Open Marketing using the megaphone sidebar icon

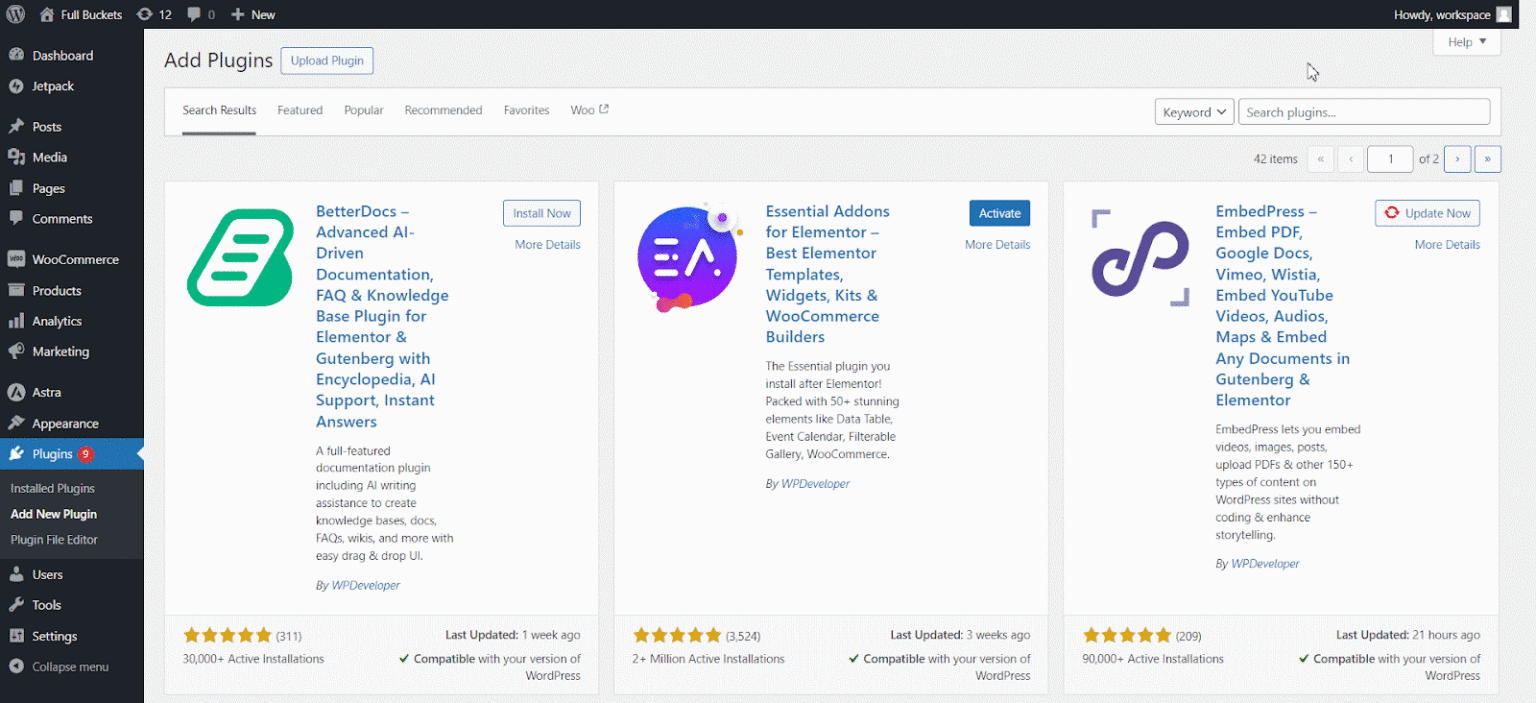[x=18, y=351]
